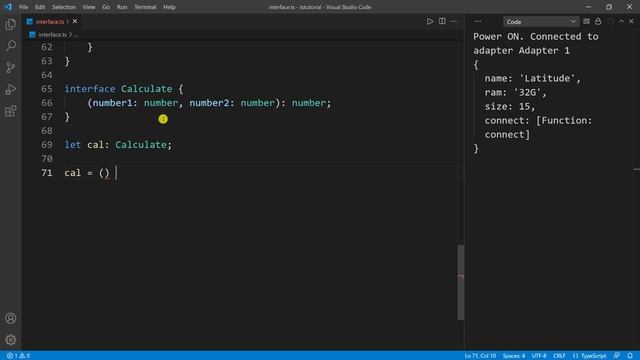Click line number 65 in gutter
This screenshot has width=640, height=360.
(47, 89)
